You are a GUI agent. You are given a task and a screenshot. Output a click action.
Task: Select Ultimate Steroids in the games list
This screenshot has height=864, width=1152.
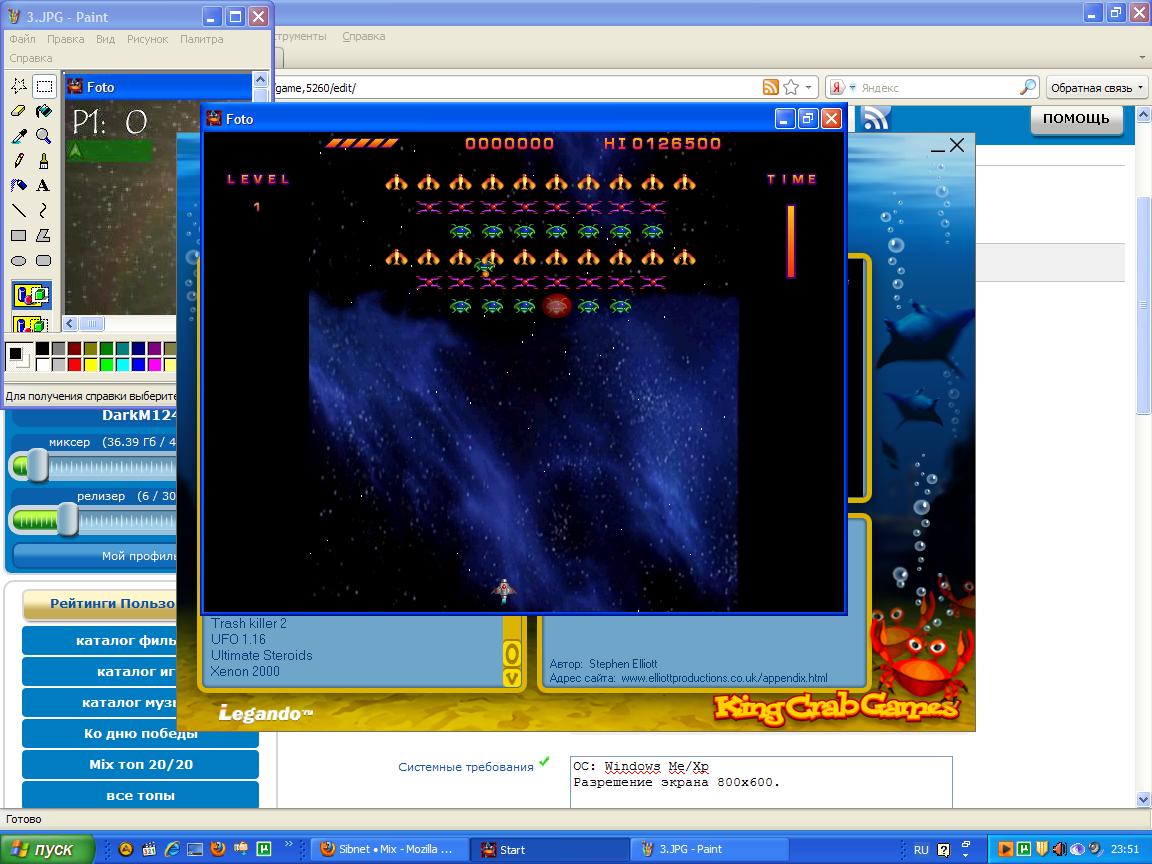click(262, 655)
